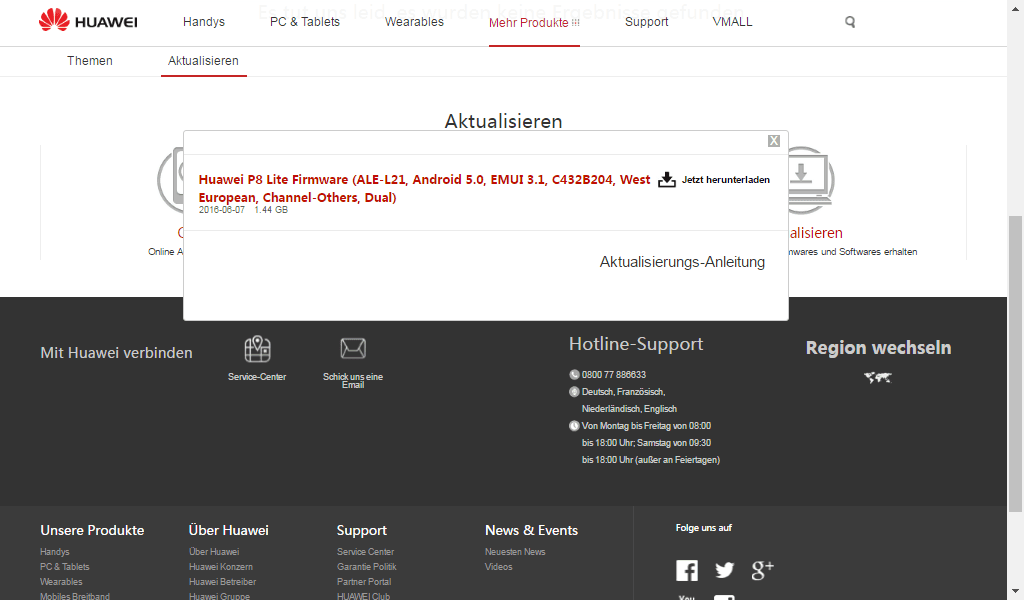This screenshot has width=1024, height=600.
Task: Click the Service-Center label
Action: [257, 377]
